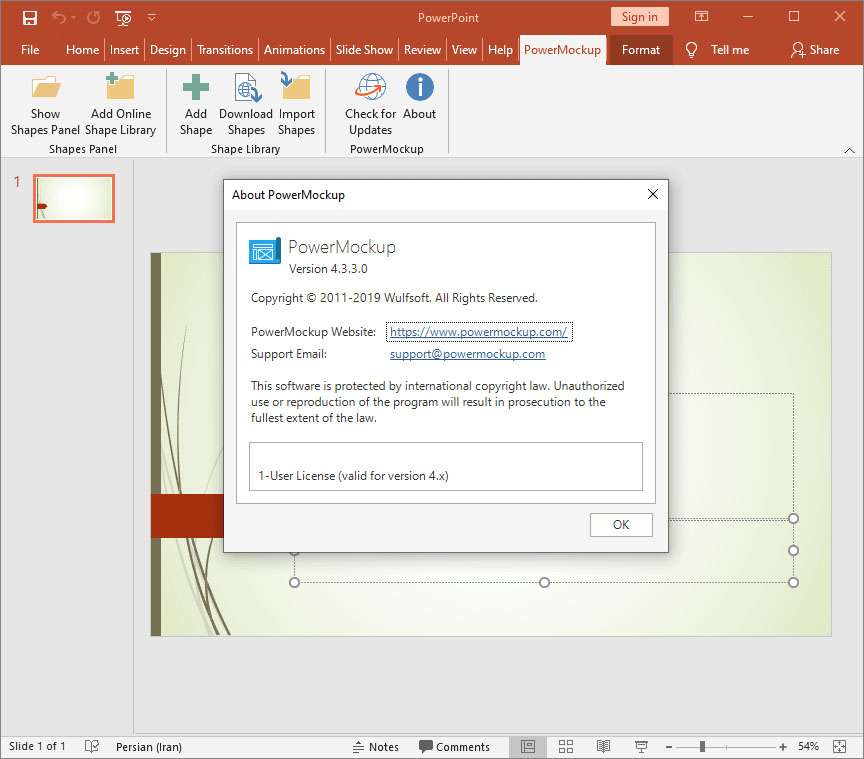Viewport: 864px width, 759px height.
Task: Open the powermockup.com website link
Action: click(x=478, y=332)
